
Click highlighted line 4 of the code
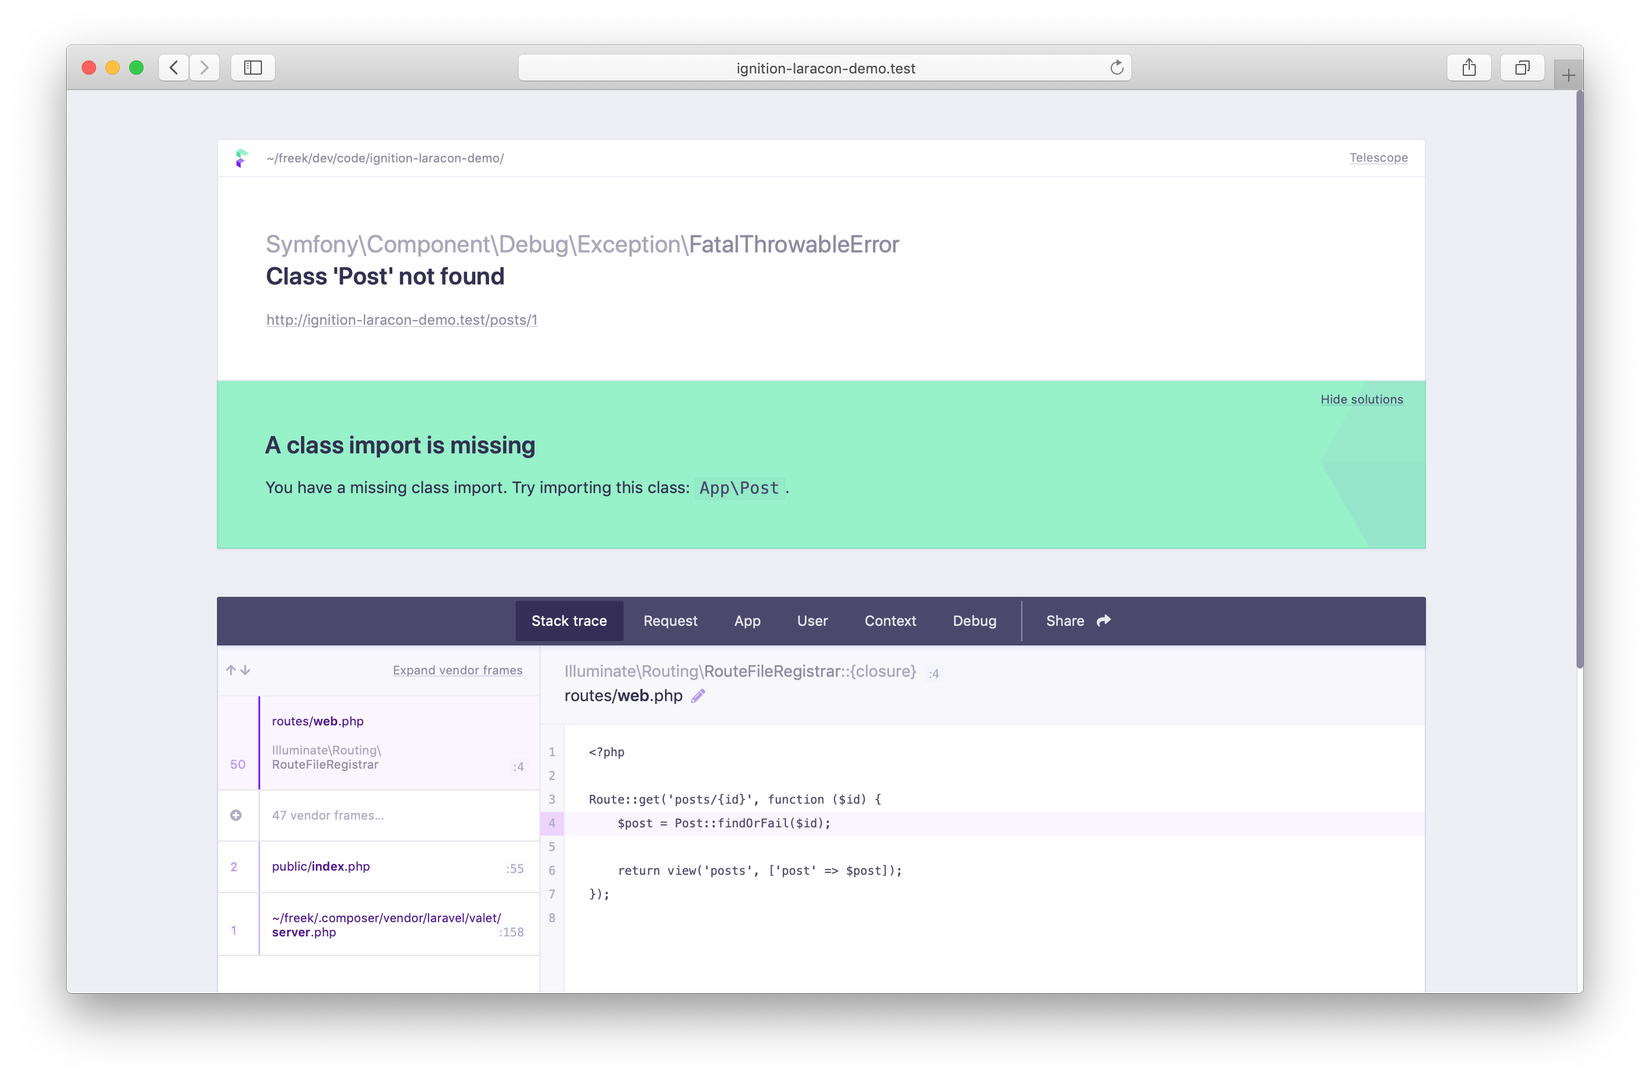coord(983,823)
